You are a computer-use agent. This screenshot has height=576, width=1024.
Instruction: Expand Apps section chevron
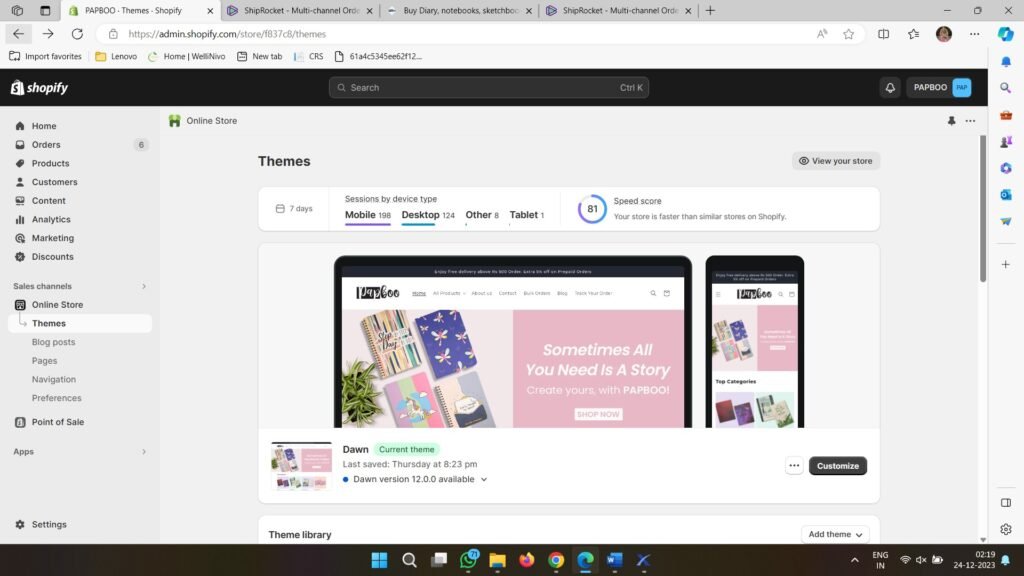pos(144,451)
